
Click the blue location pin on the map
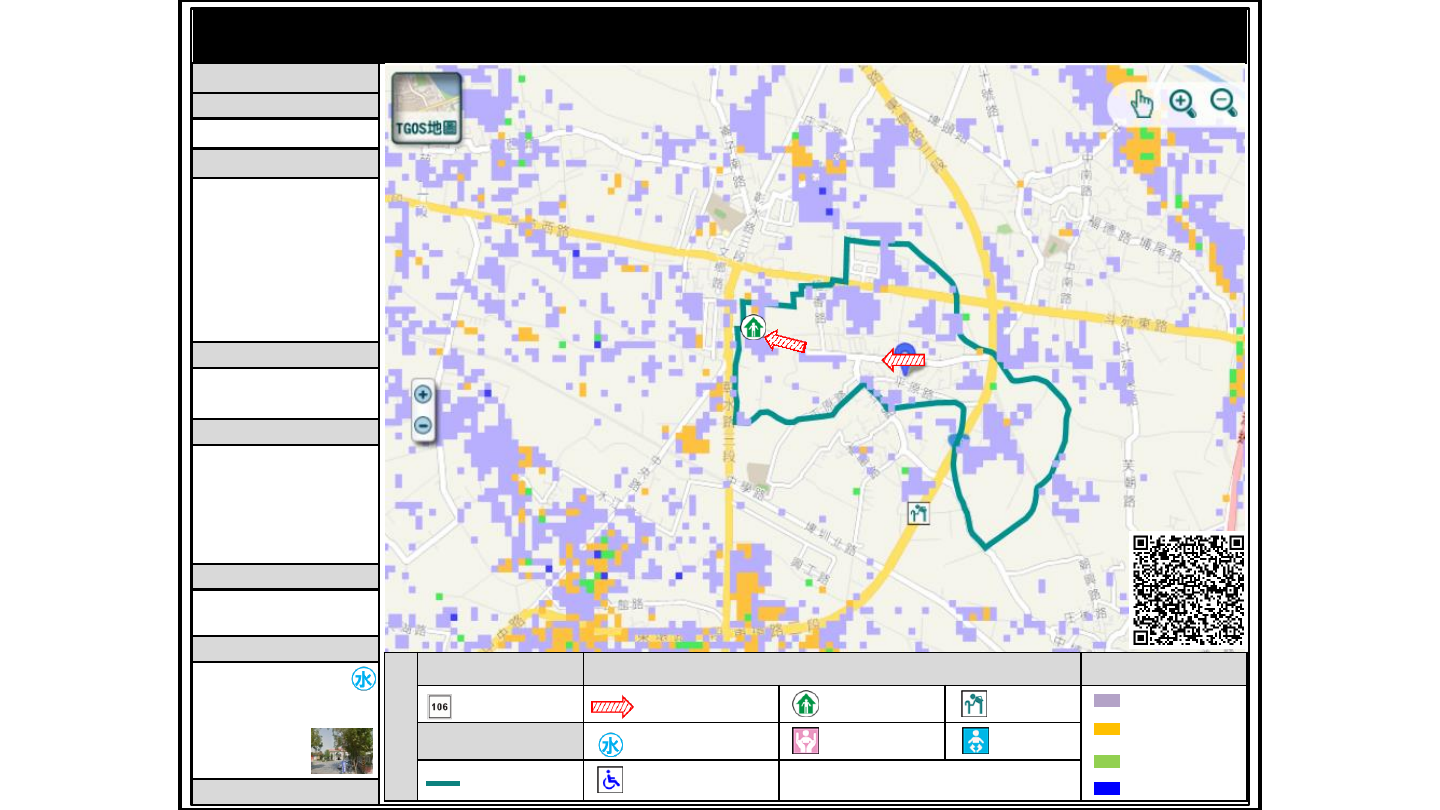pyautogui.click(x=906, y=358)
